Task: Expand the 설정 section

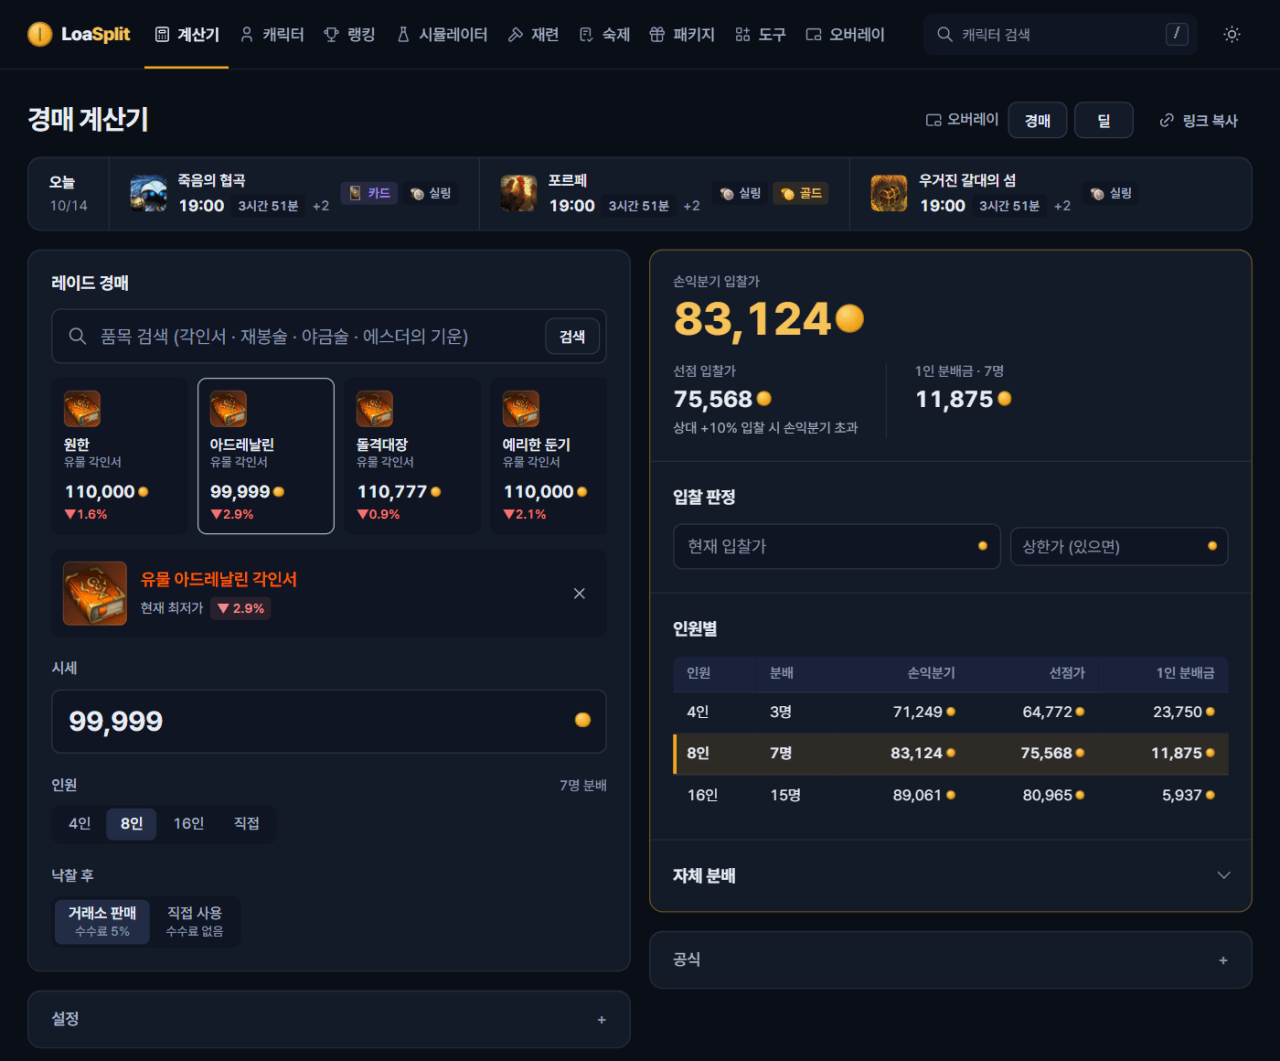Action: pyautogui.click(x=329, y=1019)
